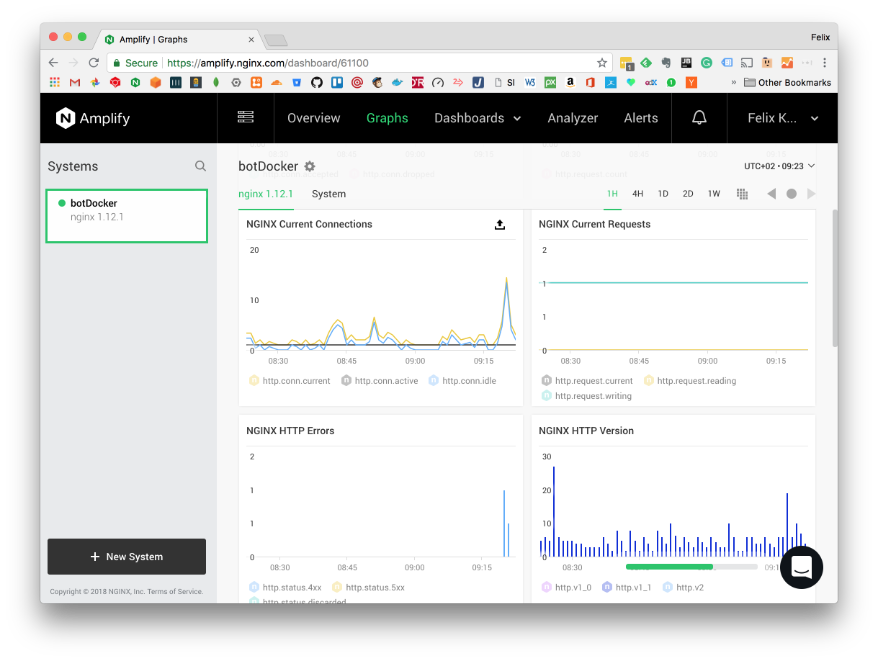The image size is (878, 661).
Task: Export the NGINX Current Connections graph
Action: [500, 225]
